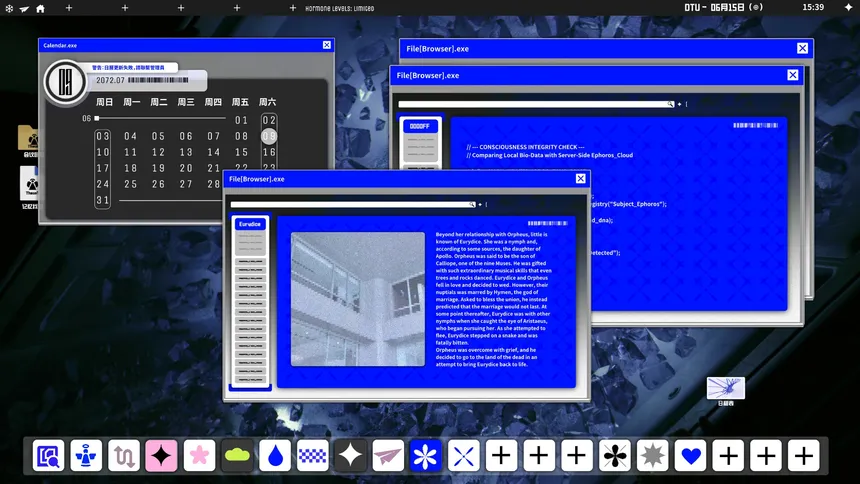860x484 pixels.
Task: Click the blue checkerboard dock icon
Action: pyautogui.click(x=313, y=455)
